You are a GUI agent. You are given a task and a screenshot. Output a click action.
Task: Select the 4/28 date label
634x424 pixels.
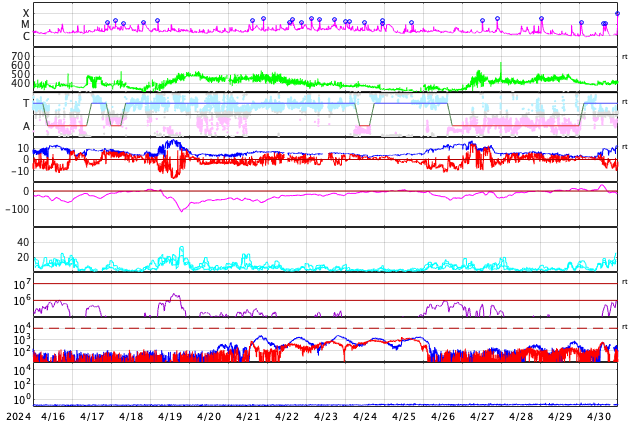click(521, 416)
